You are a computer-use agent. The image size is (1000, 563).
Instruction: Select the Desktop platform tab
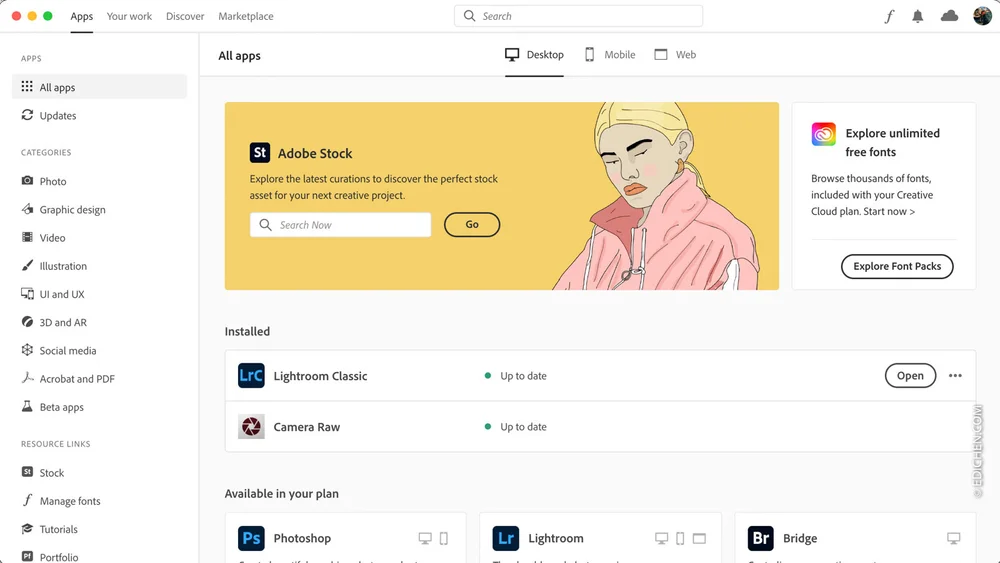(534, 55)
